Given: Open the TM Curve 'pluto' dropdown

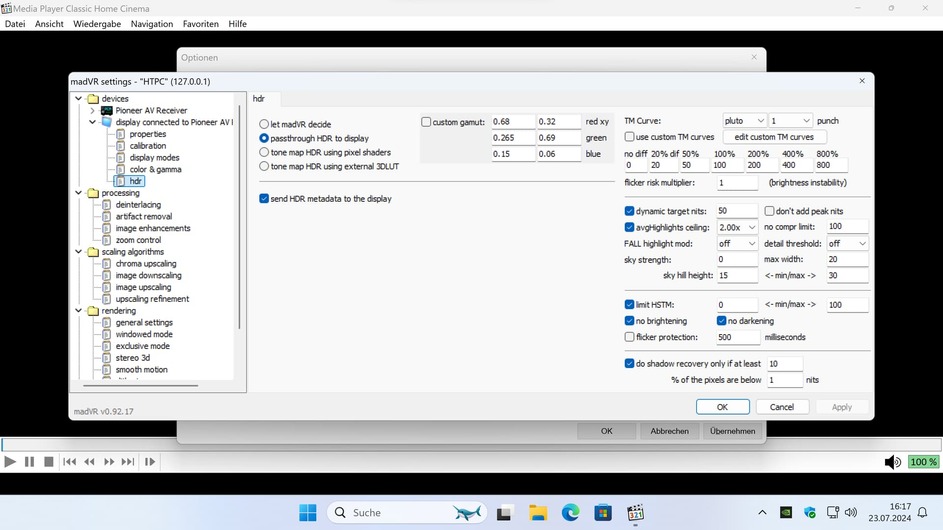Looking at the screenshot, I should 744,121.
